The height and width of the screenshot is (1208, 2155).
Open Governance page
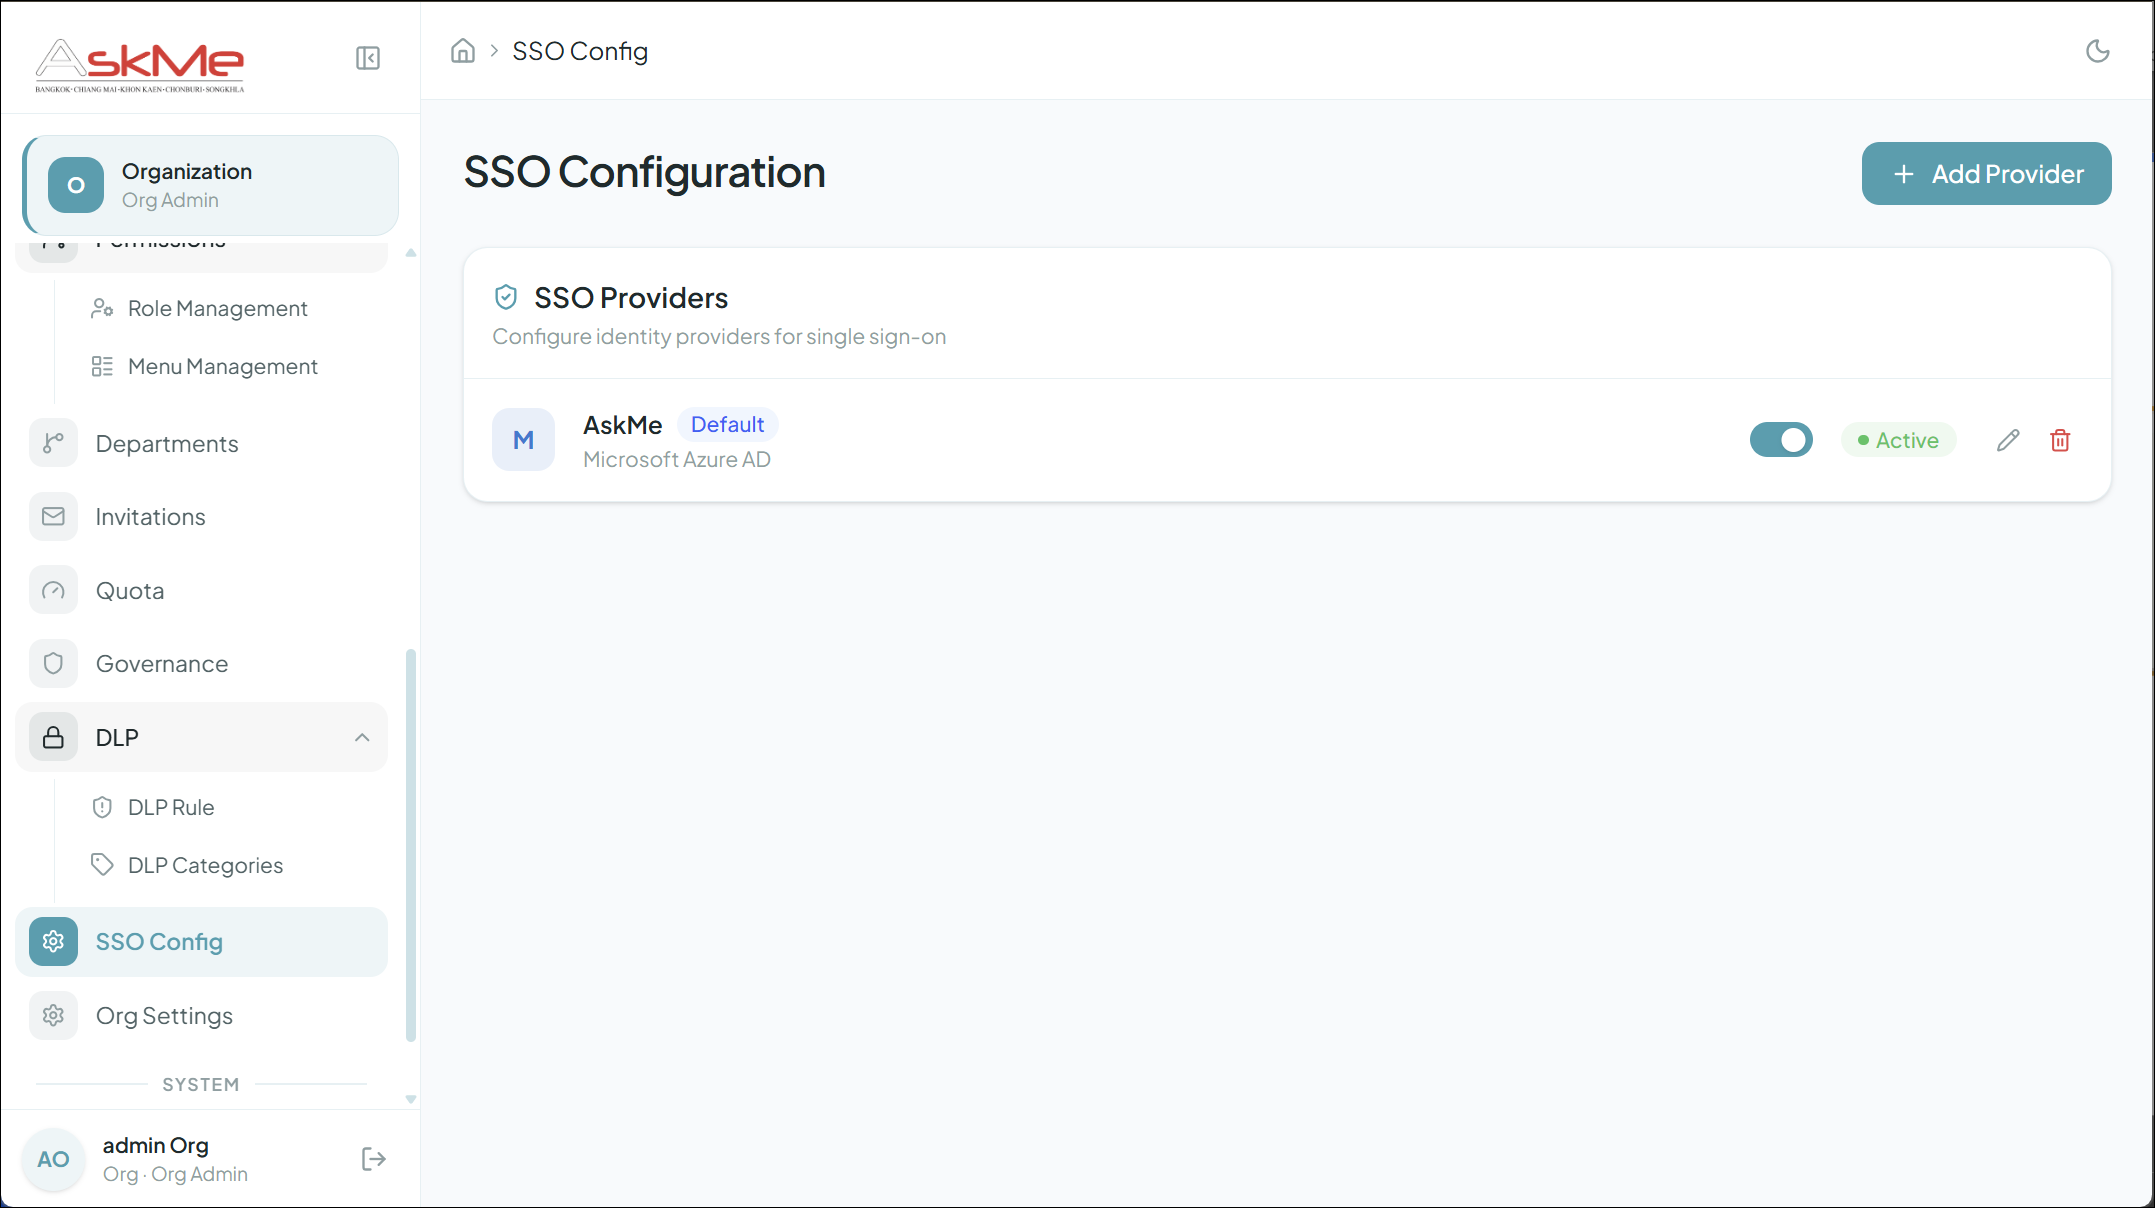201,663
